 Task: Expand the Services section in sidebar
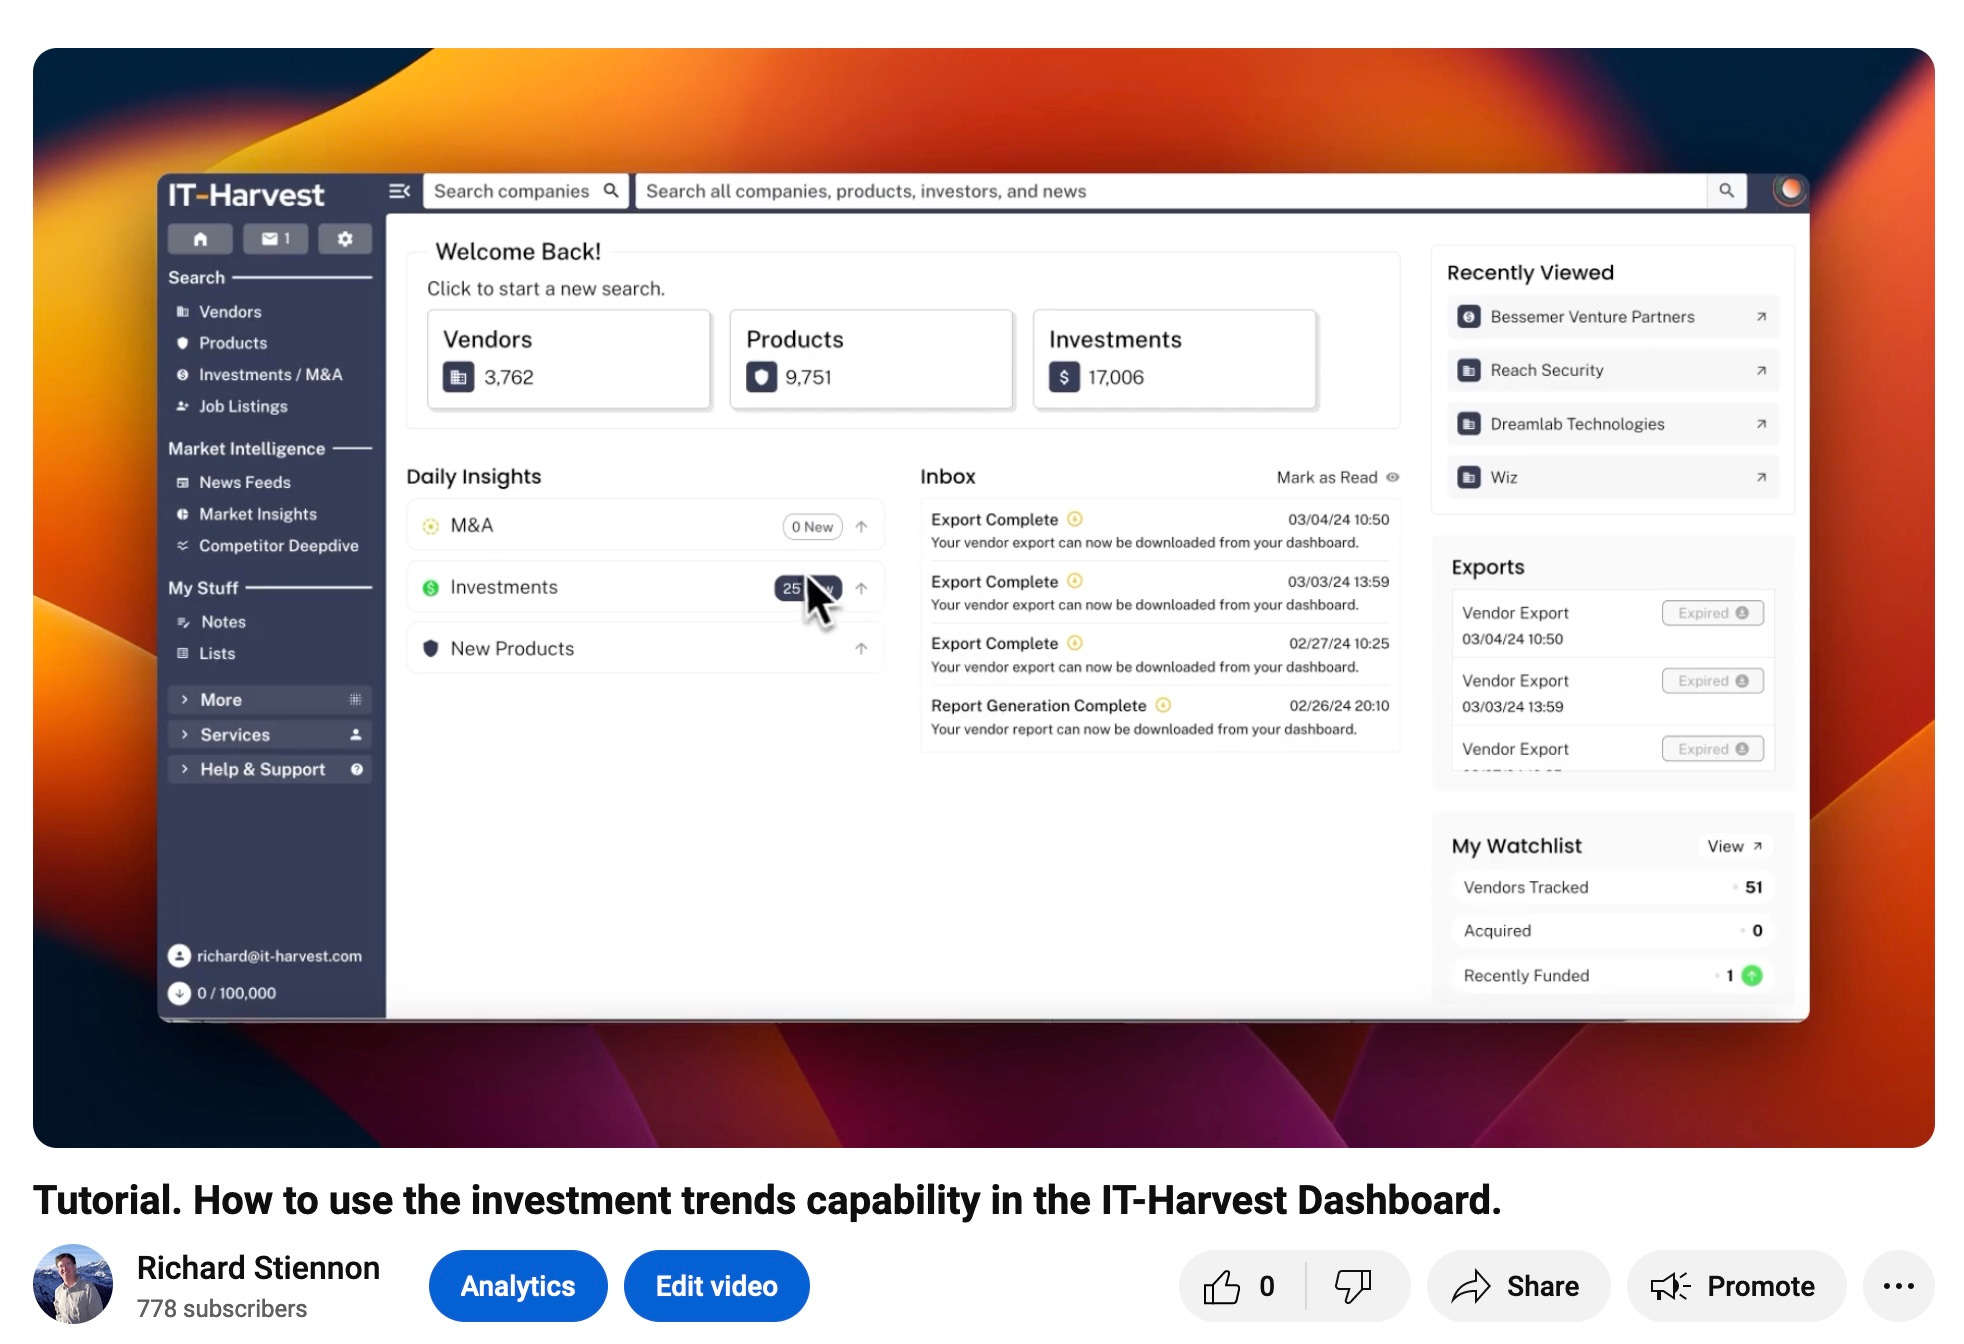click(x=269, y=735)
